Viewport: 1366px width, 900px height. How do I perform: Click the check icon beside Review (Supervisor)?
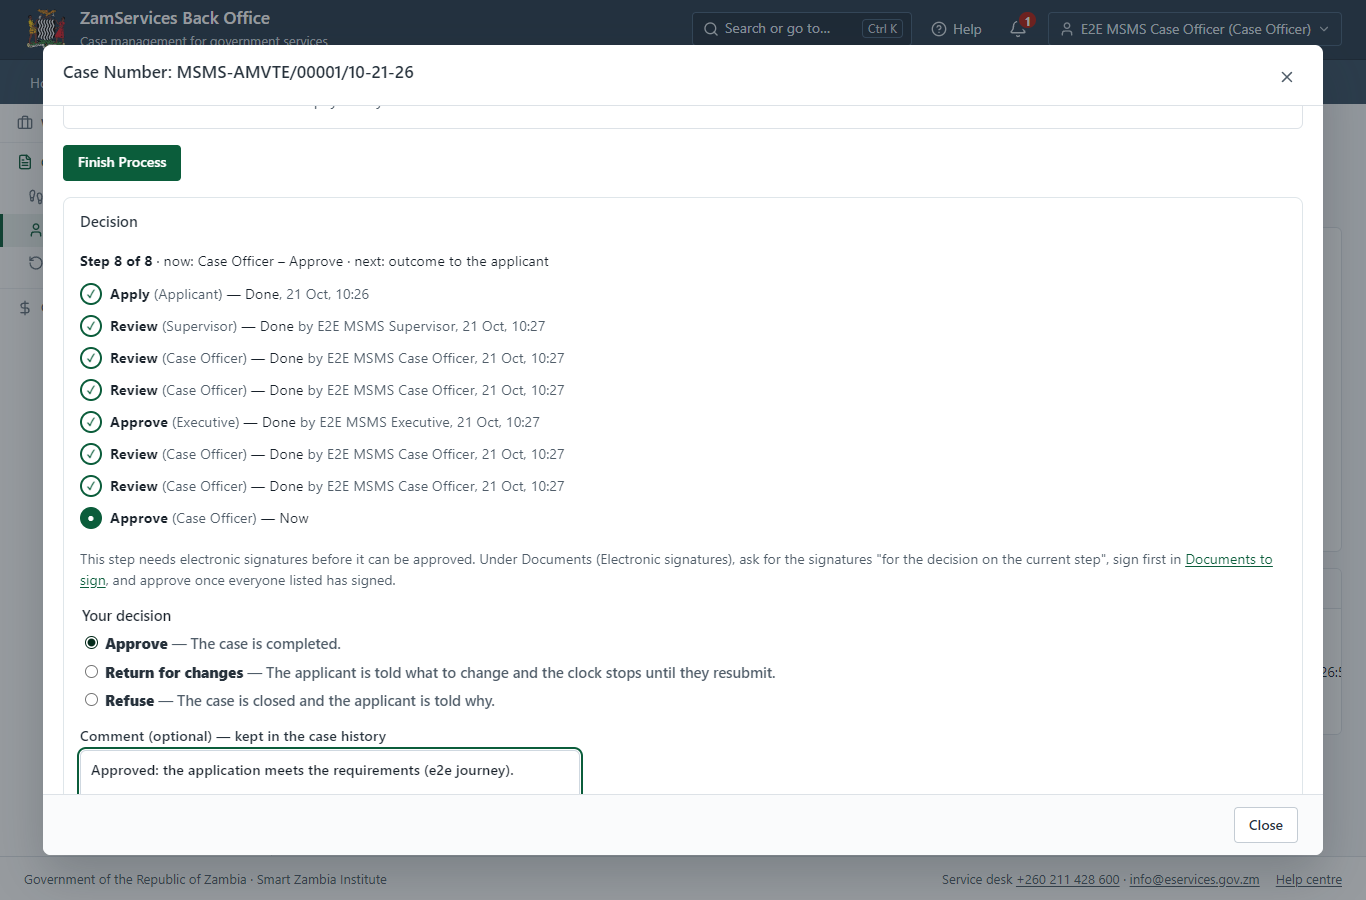point(91,326)
